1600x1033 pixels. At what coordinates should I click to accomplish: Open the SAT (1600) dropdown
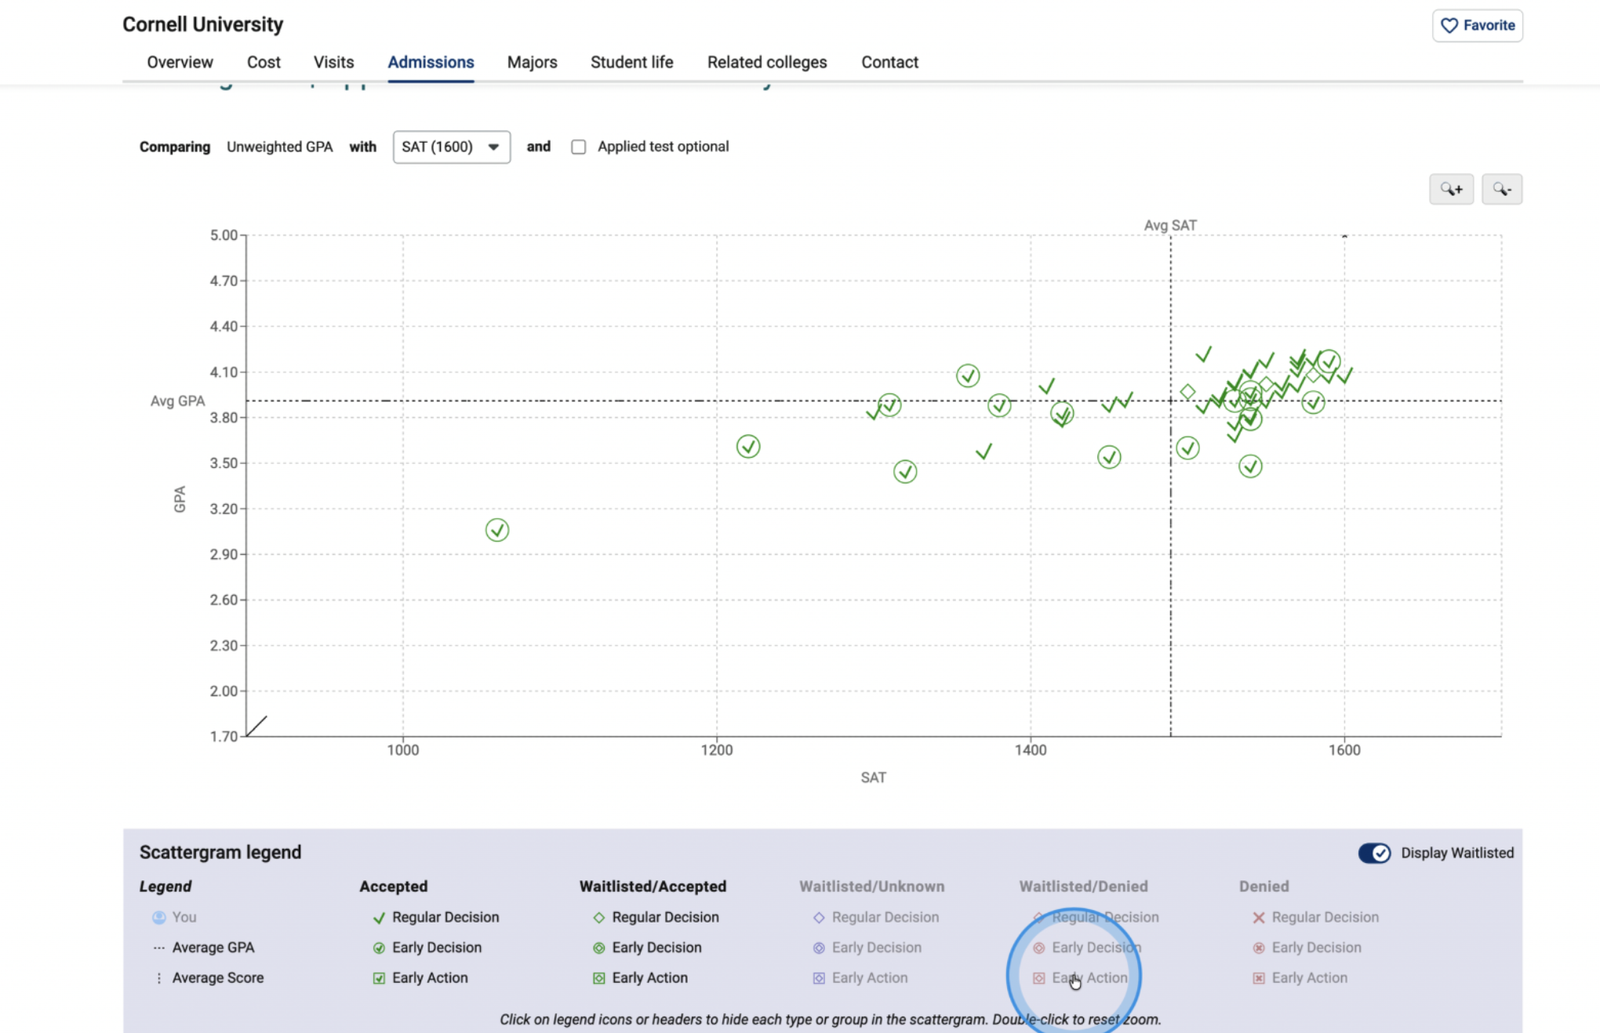[451, 147]
